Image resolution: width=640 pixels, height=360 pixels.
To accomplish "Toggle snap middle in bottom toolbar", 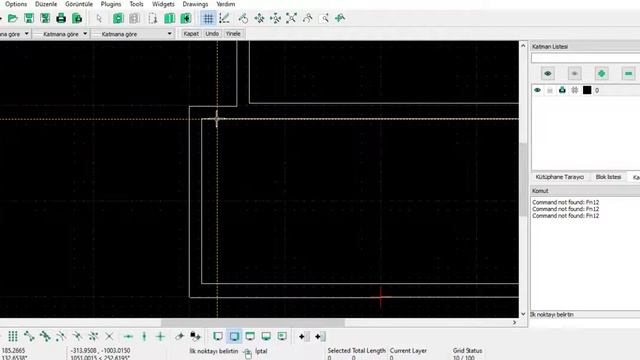I will (77, 336).
